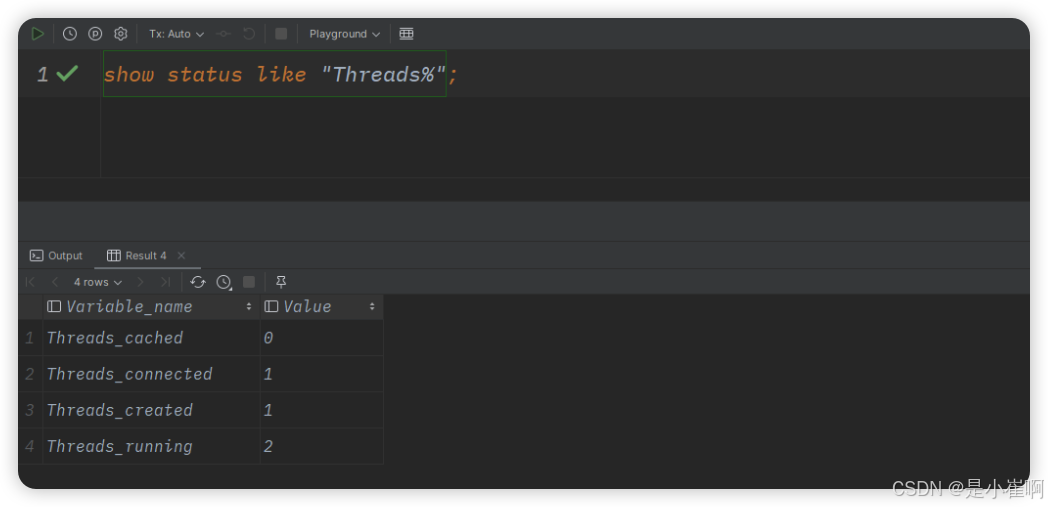Click the green checkmark beside line 1
The width and height of the screenshot is (1048, 507).
(x=67, y=73)
